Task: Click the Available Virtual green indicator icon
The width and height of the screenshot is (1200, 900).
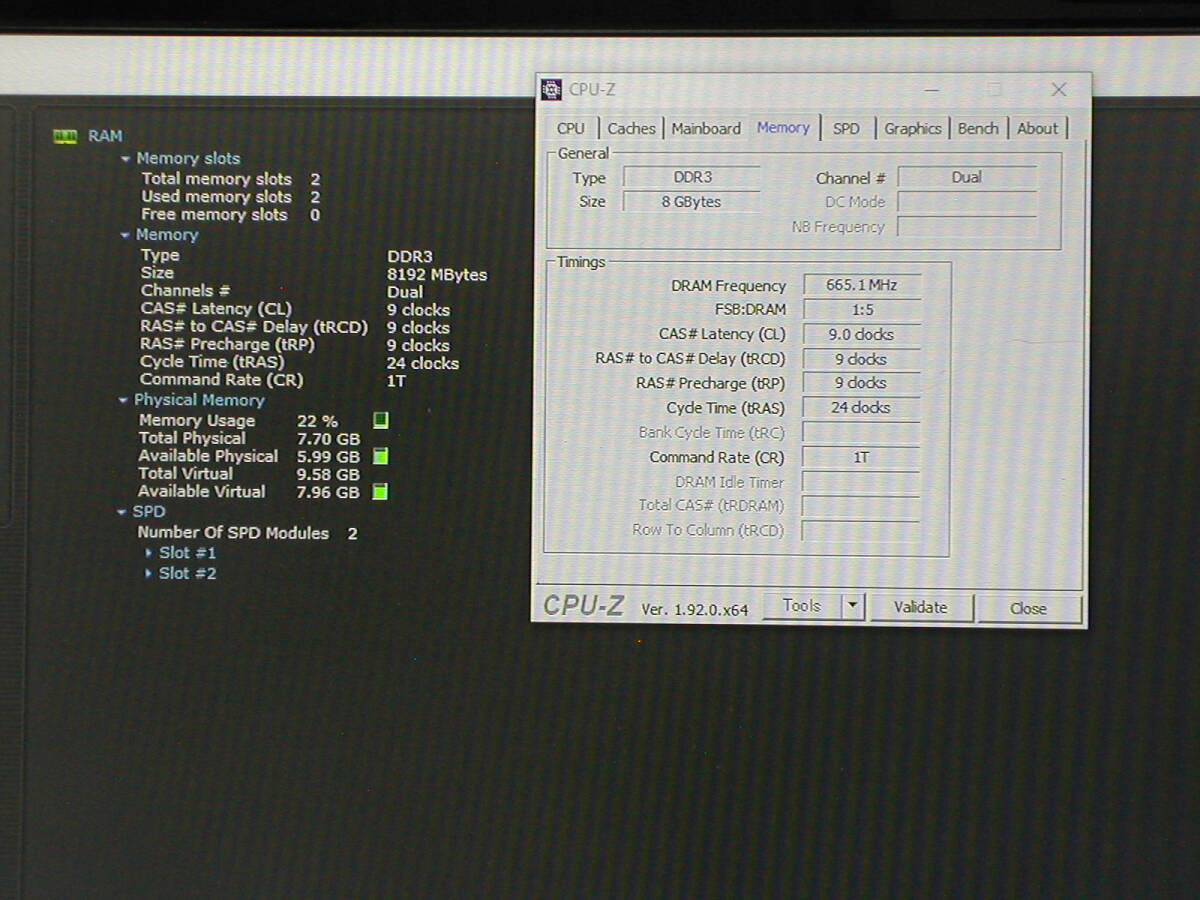Action: (x=380, y=492)
